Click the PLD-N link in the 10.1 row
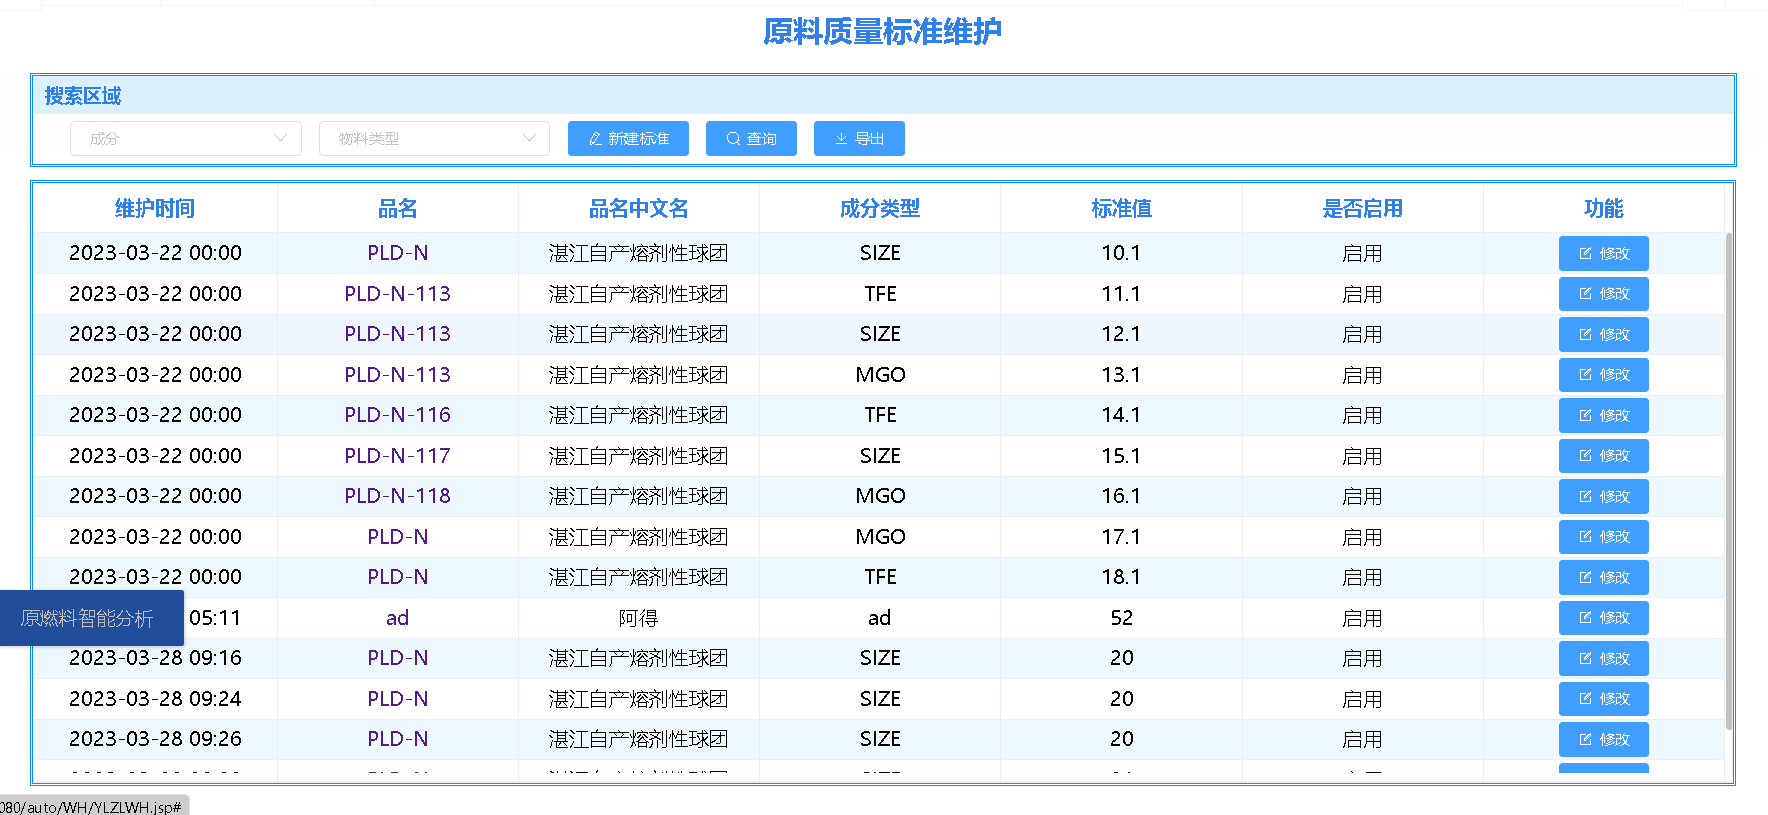Image resolution: width=1768 pixels, height=815 pixels. point(397,253)
